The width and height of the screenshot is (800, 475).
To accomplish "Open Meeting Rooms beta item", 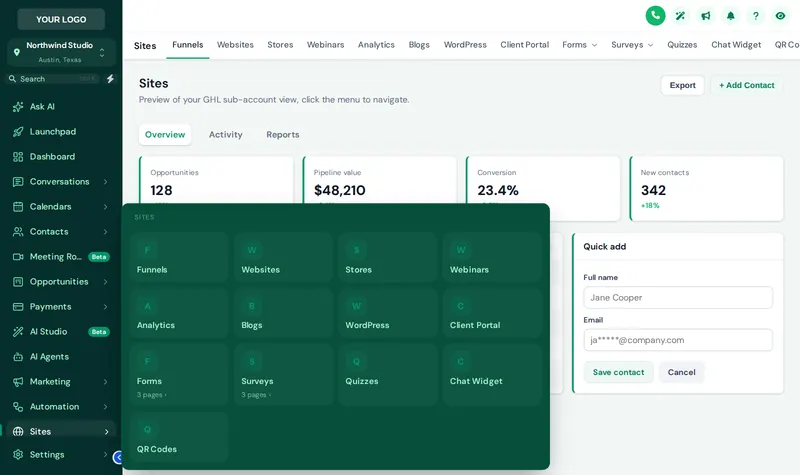I will [61, 257].
